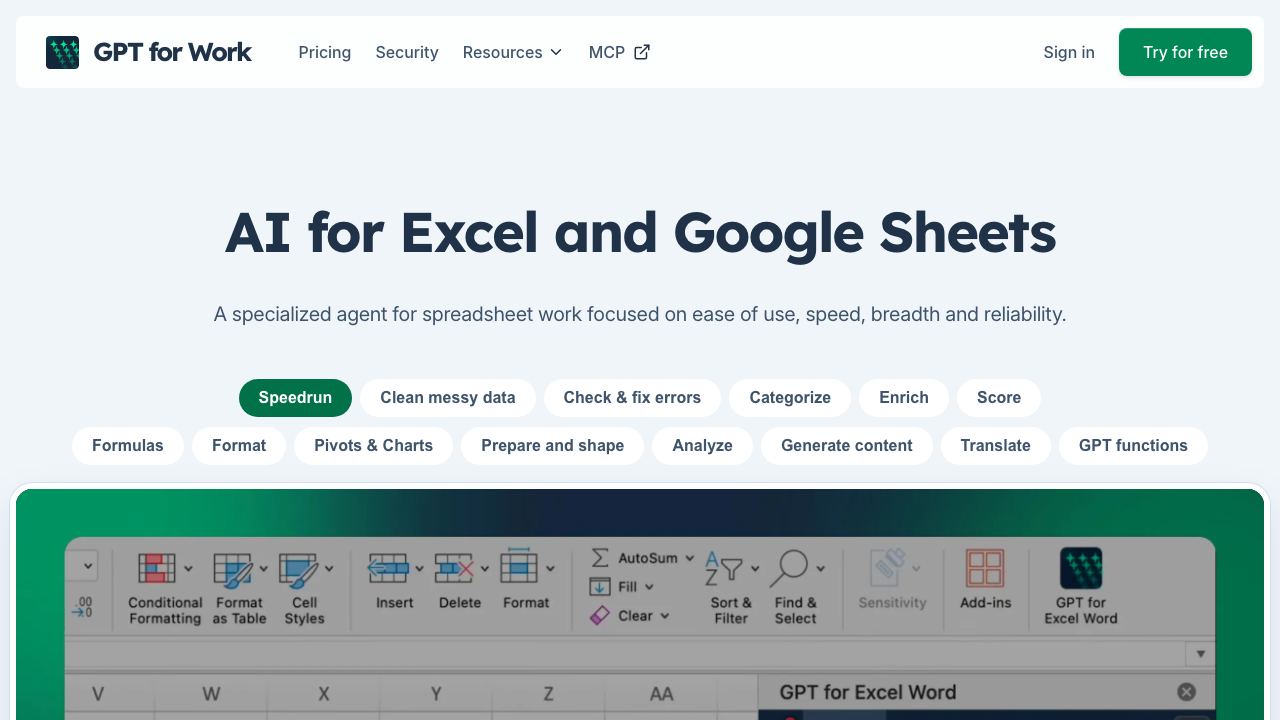Switch to the Format pill tab

click(x=239, y=445)
